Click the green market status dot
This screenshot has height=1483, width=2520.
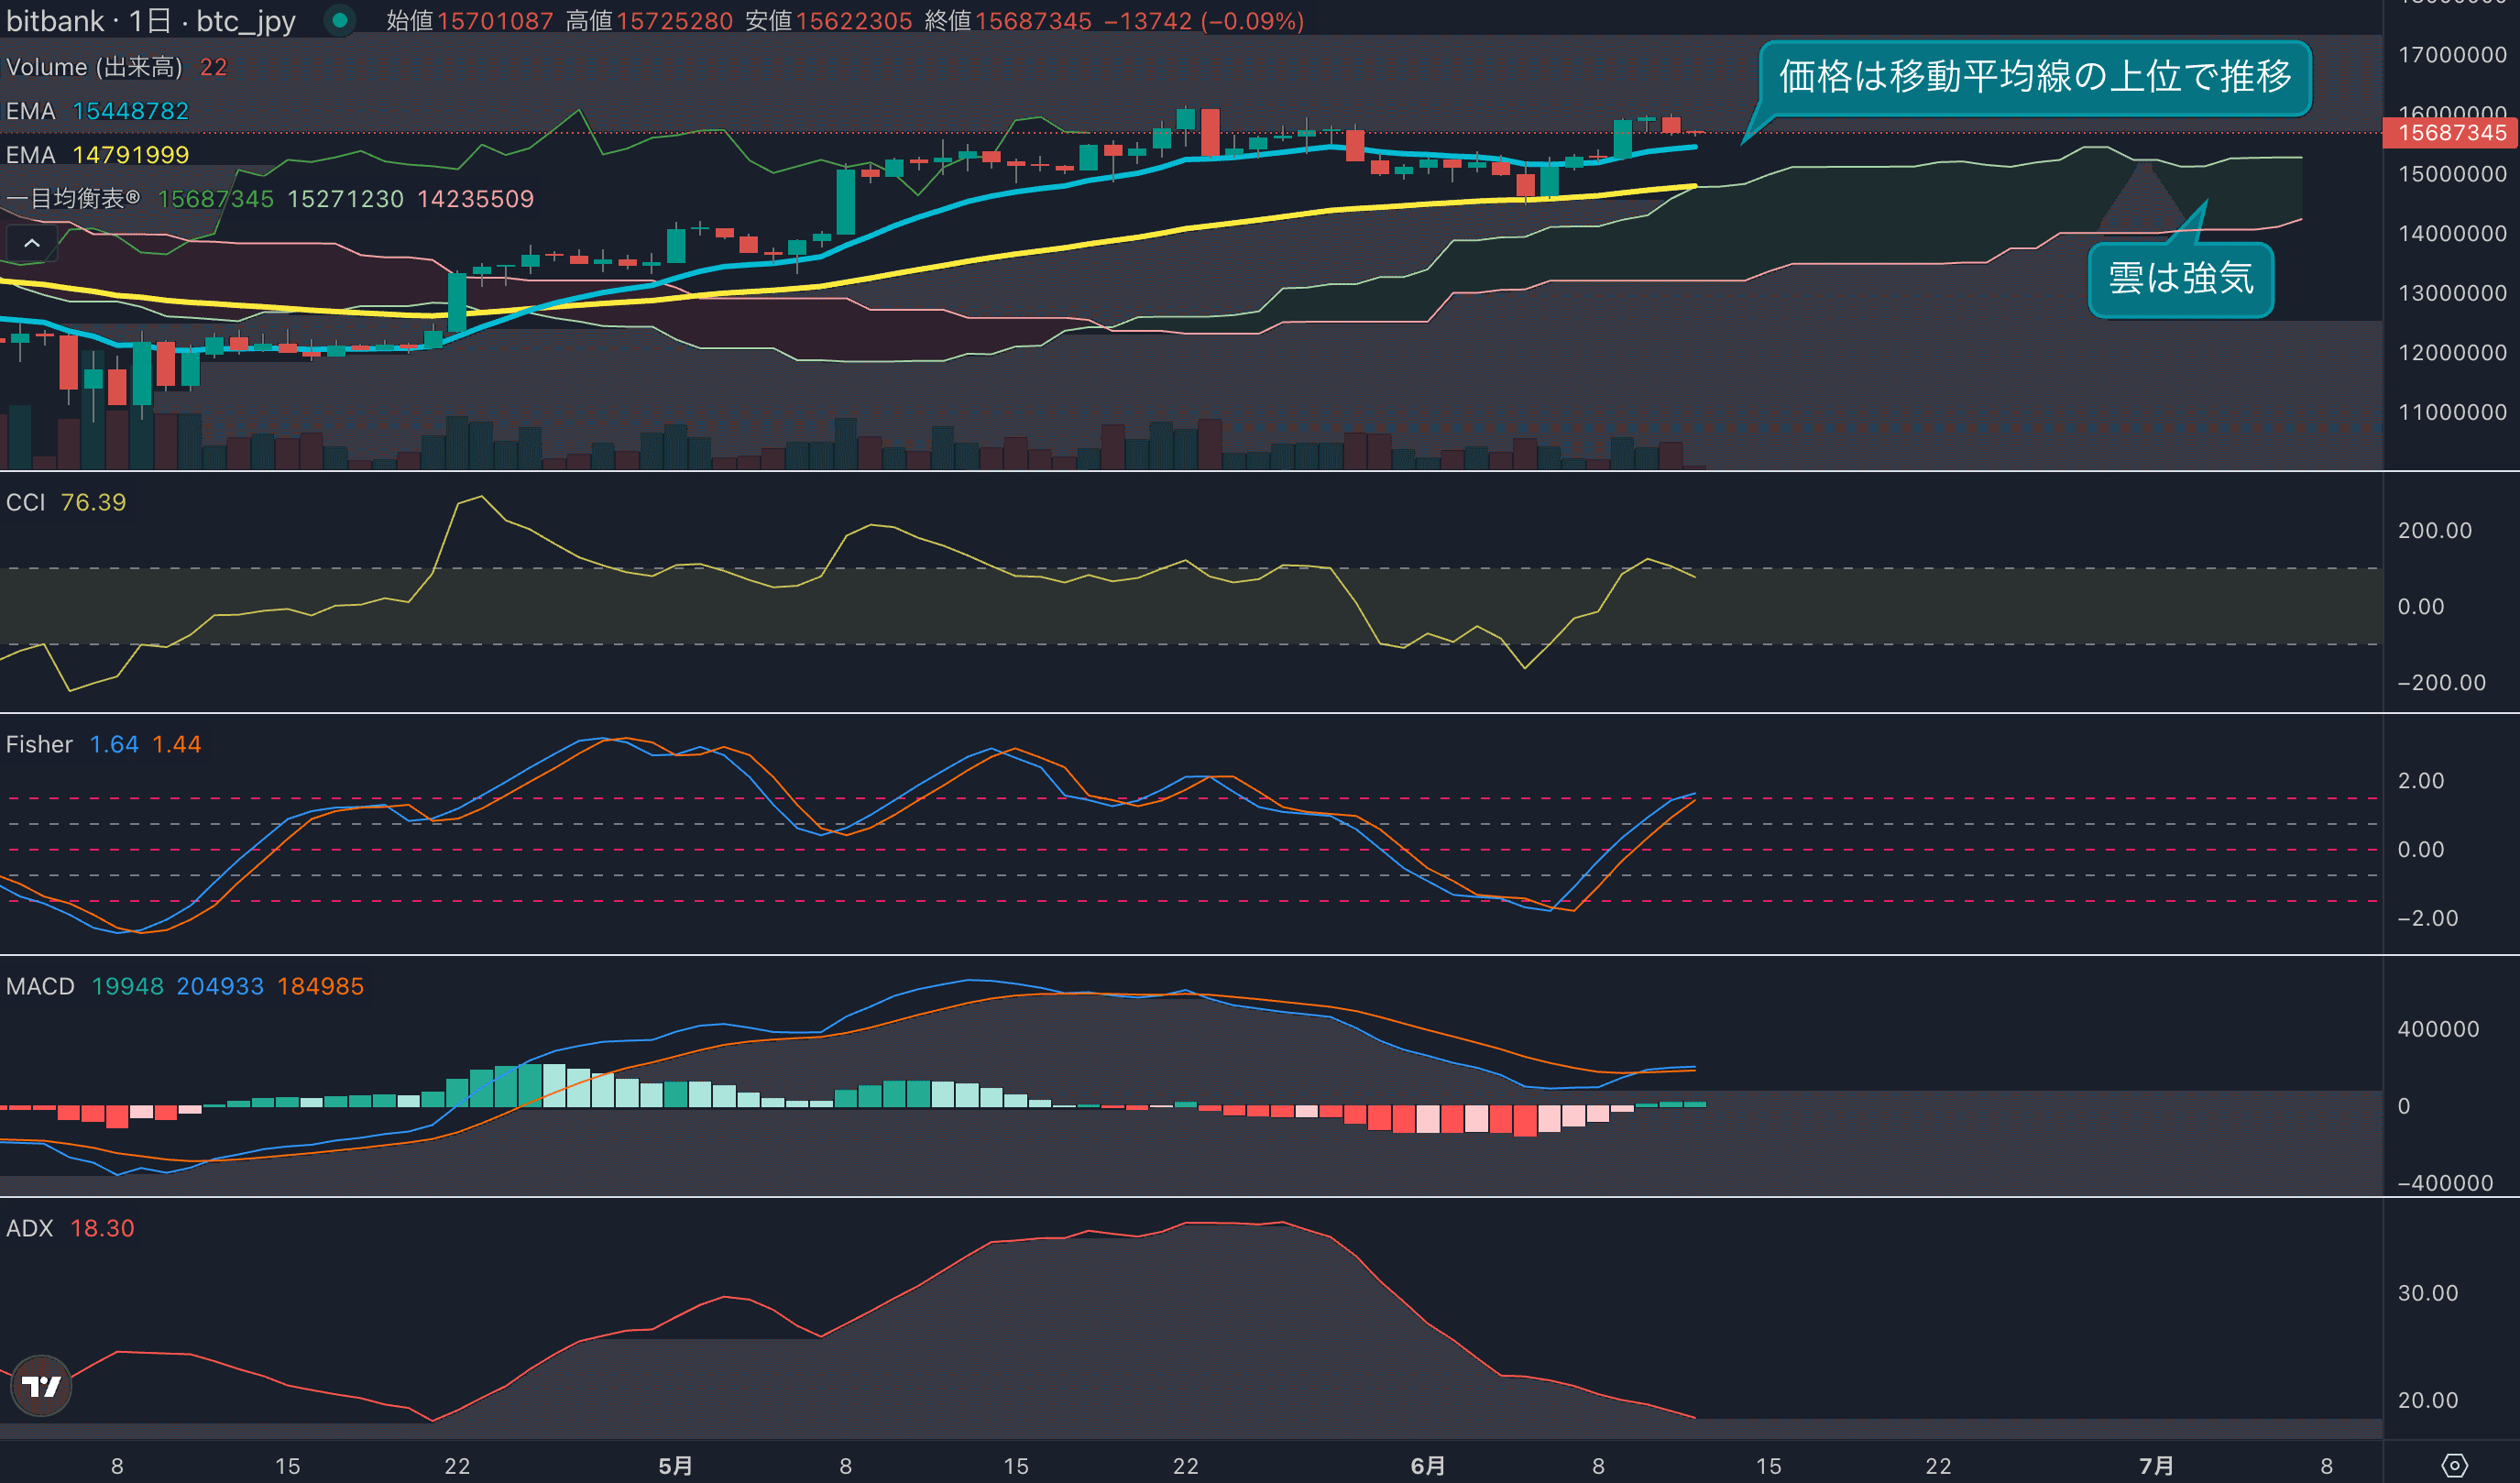[340, 20]
